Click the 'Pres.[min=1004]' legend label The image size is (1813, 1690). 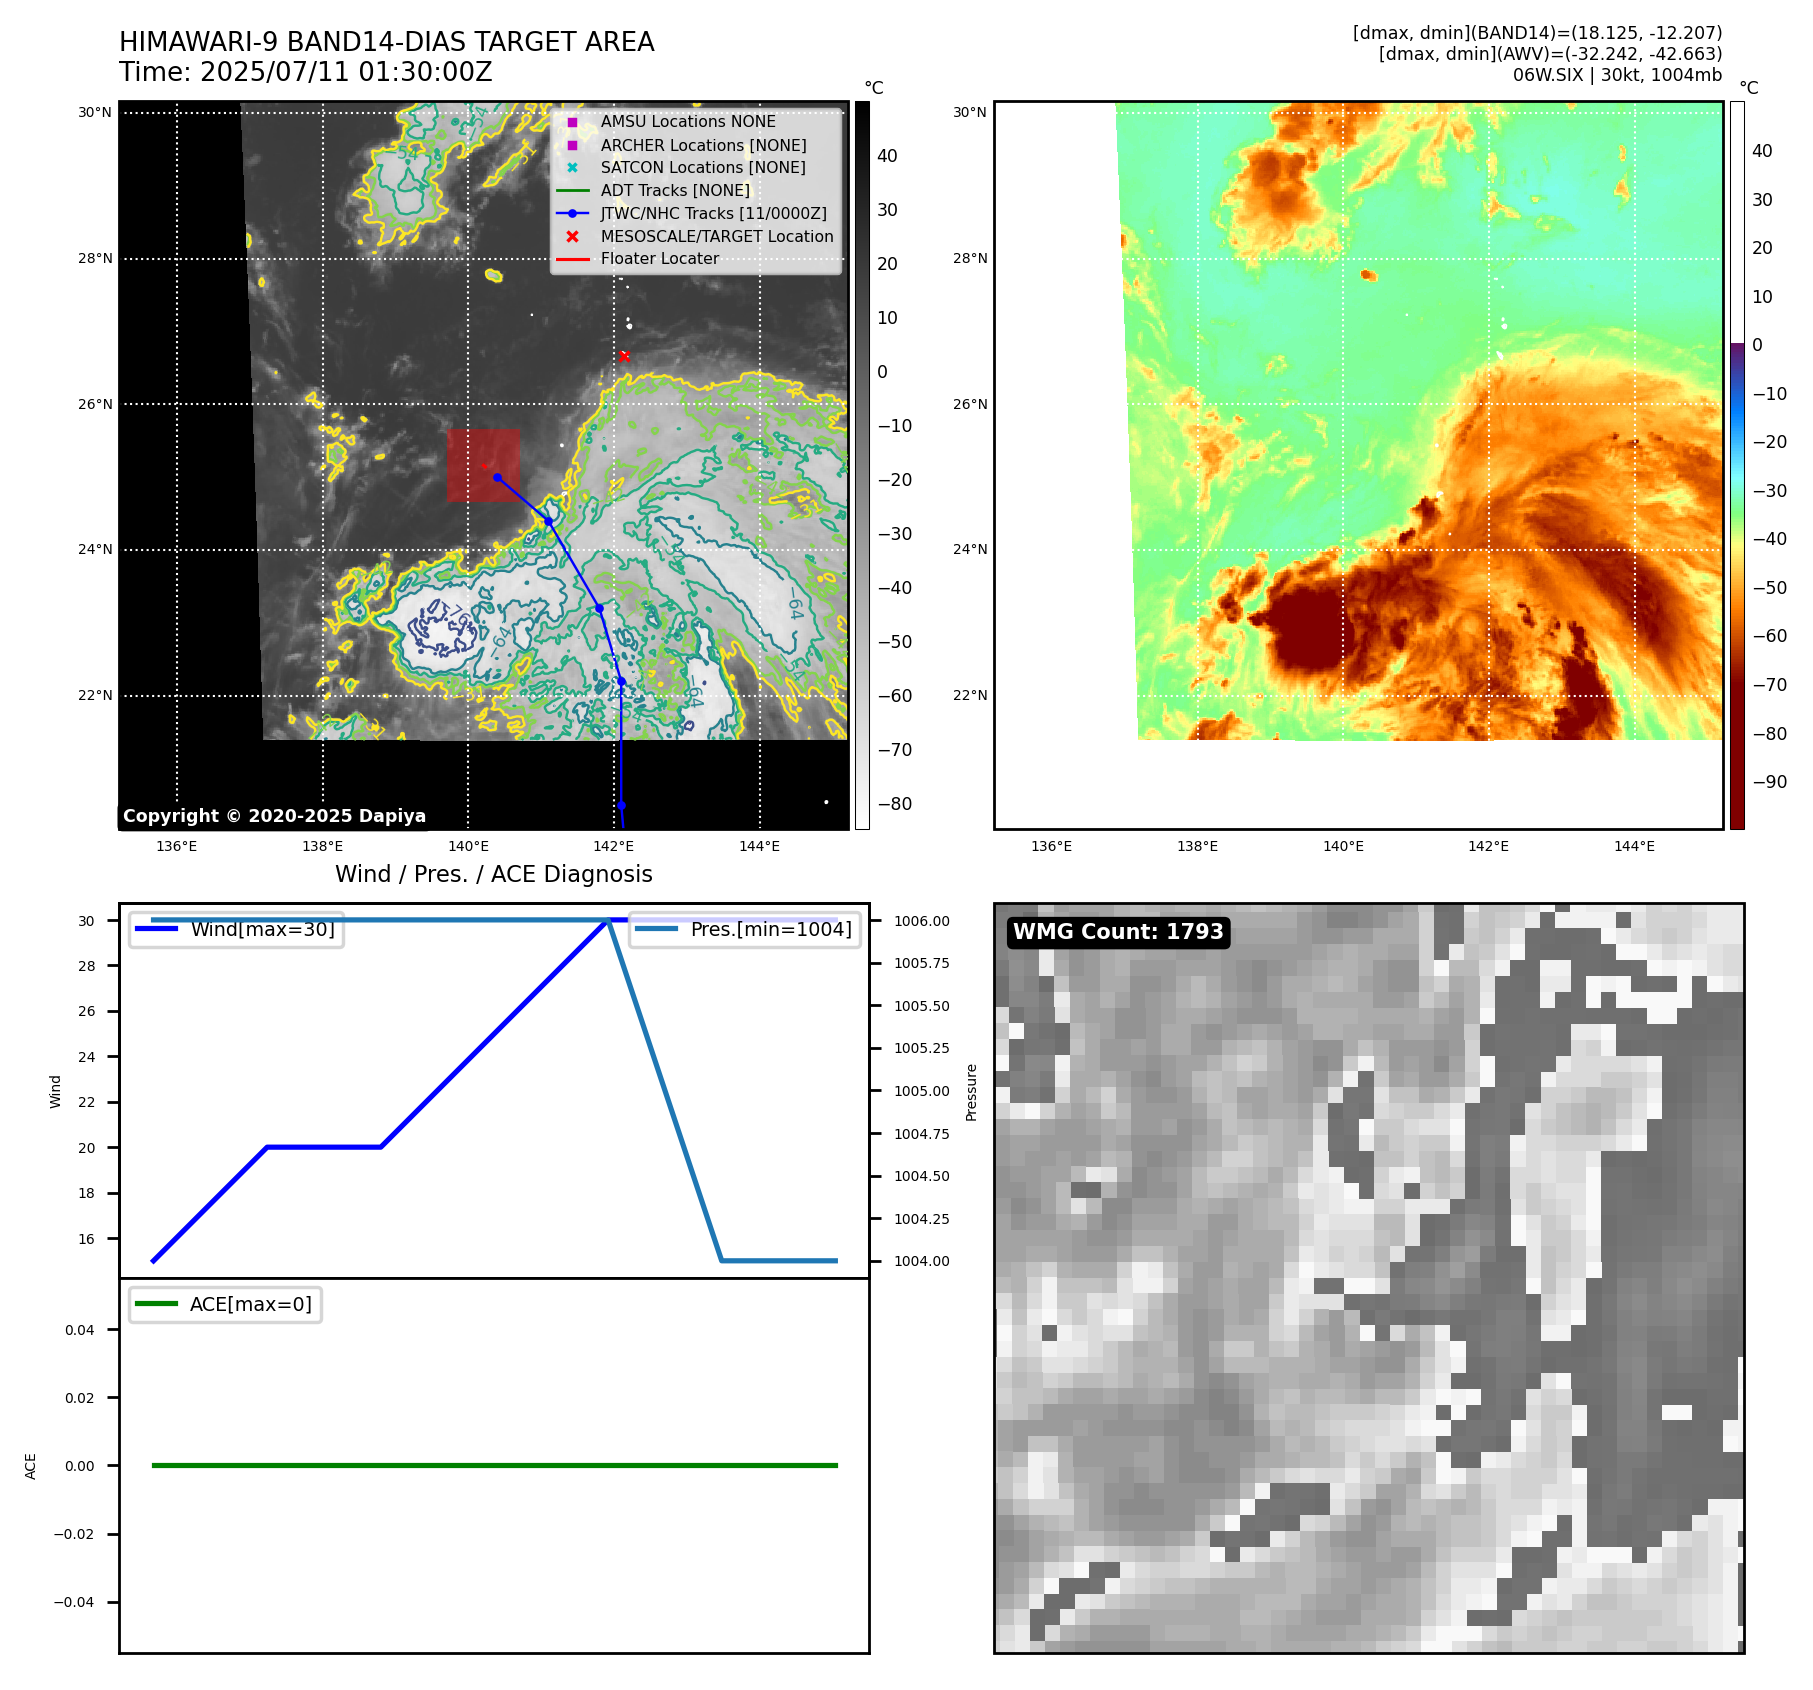(x=771, y=929)
